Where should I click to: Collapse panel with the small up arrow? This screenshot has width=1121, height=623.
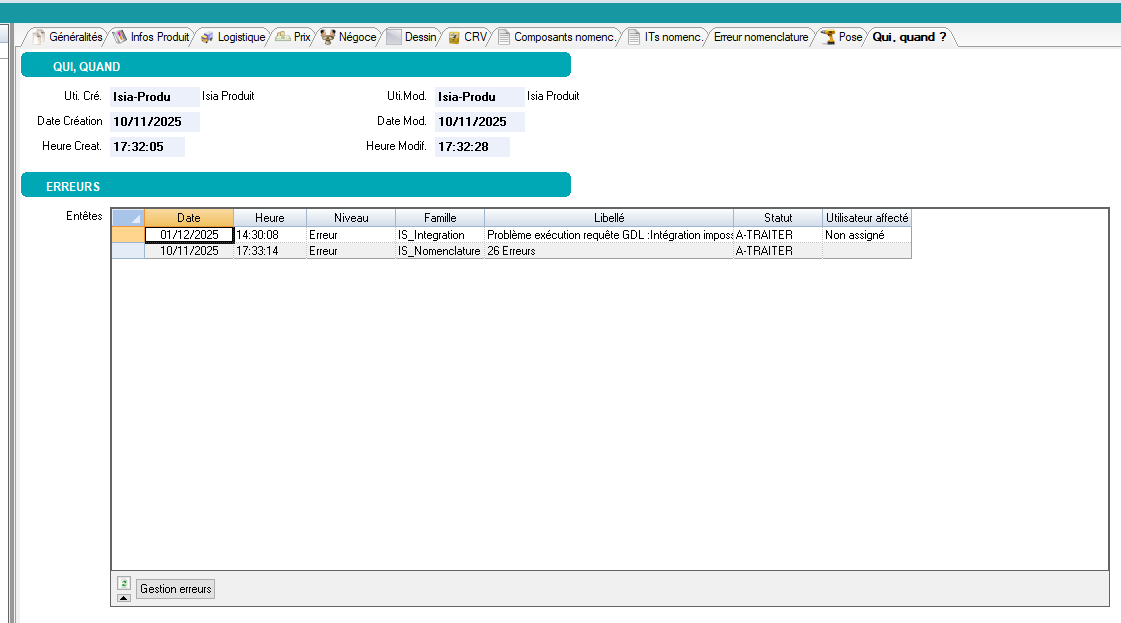124,598
